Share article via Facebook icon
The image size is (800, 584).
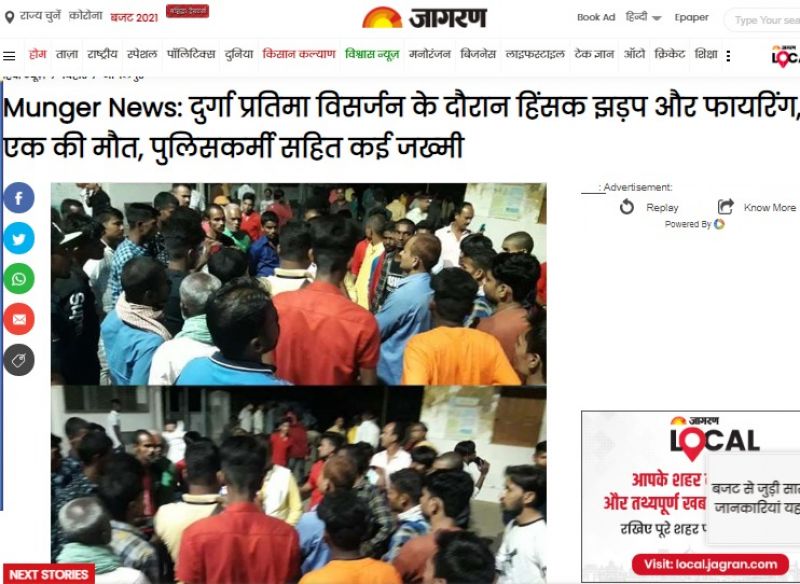click(x=19, y=198)
